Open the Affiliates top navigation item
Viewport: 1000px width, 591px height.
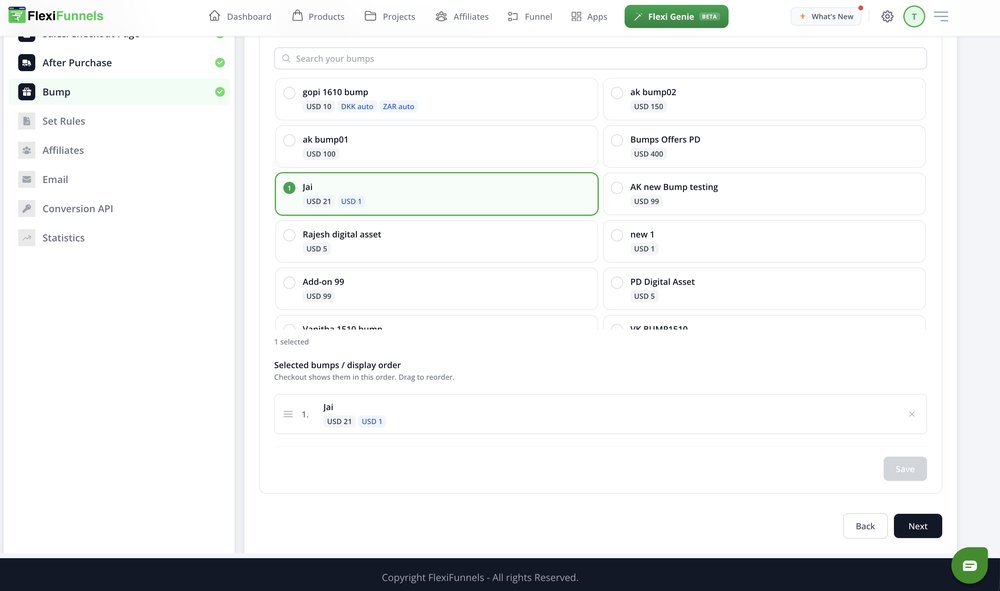(x=462, y=17)
